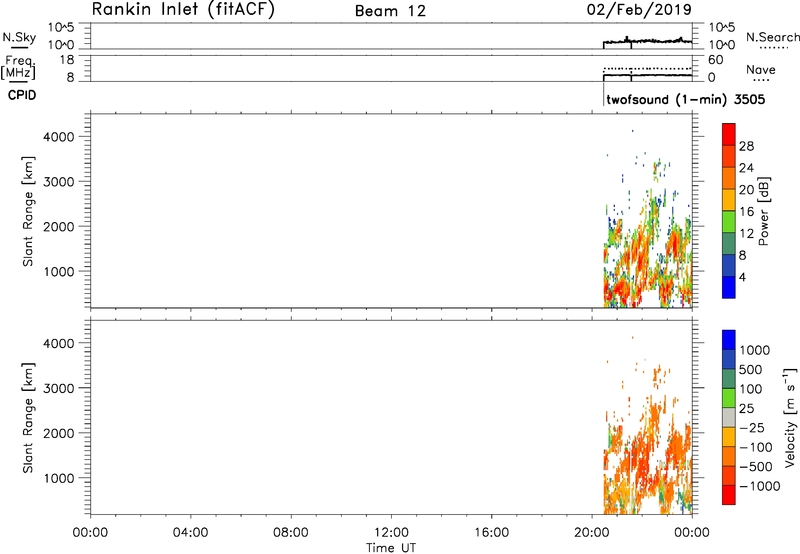800x554 pixels.
Task: Click the gray segment of the velocity colorbar
Action: point(729,418)
